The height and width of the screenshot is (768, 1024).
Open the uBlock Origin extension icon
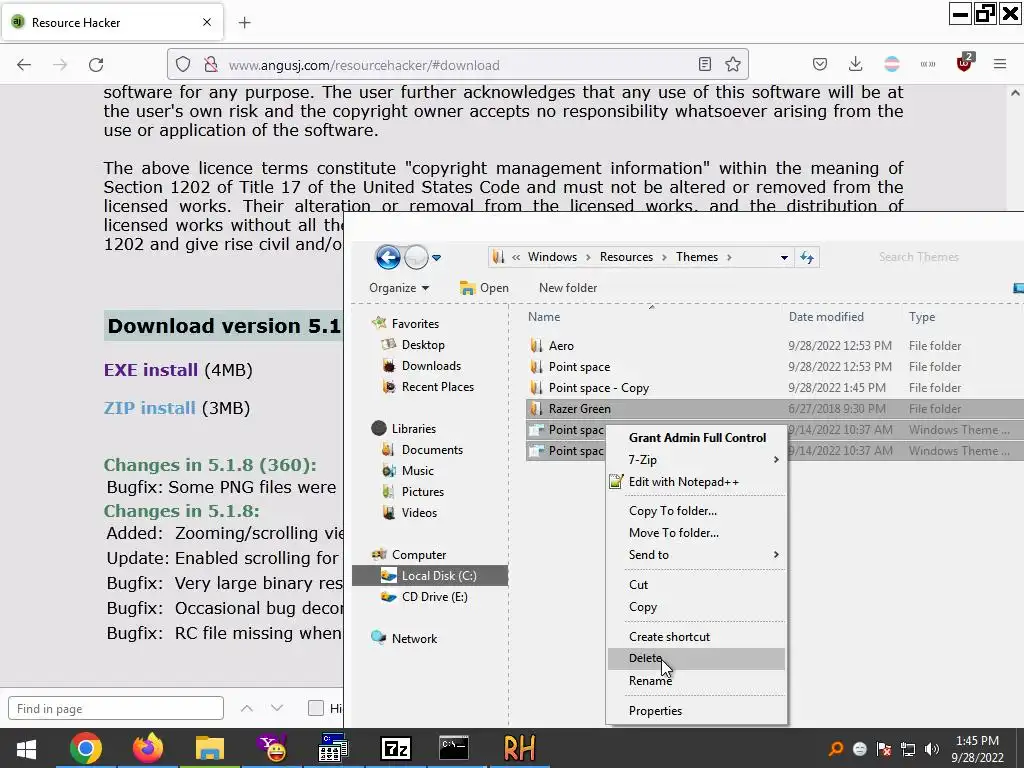(964, 63)
